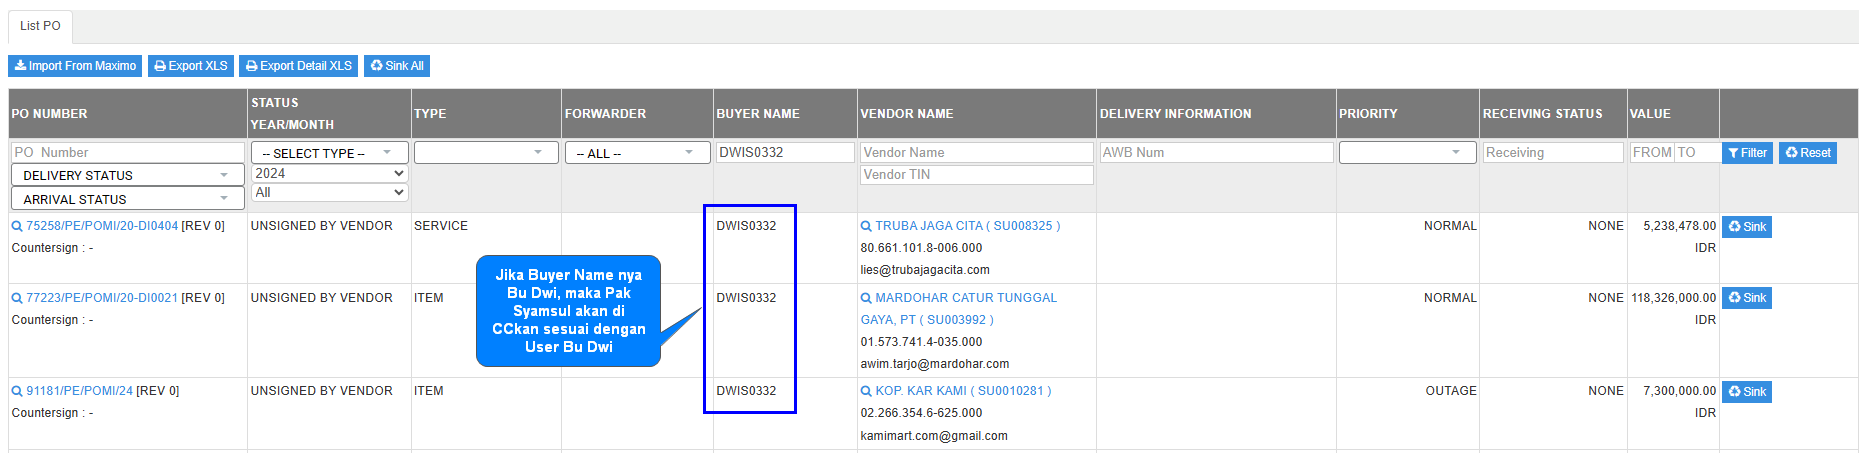Click Import From Maximo button
Image resolution: width=1865 pixels, height=453 pixels.
pos(75,66)
